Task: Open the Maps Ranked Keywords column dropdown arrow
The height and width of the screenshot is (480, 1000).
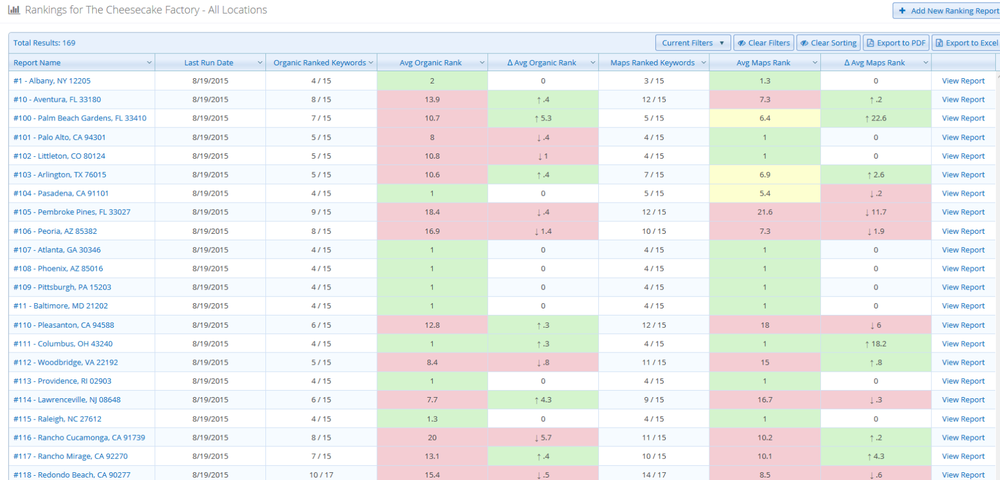Action: tap(703, 62)
